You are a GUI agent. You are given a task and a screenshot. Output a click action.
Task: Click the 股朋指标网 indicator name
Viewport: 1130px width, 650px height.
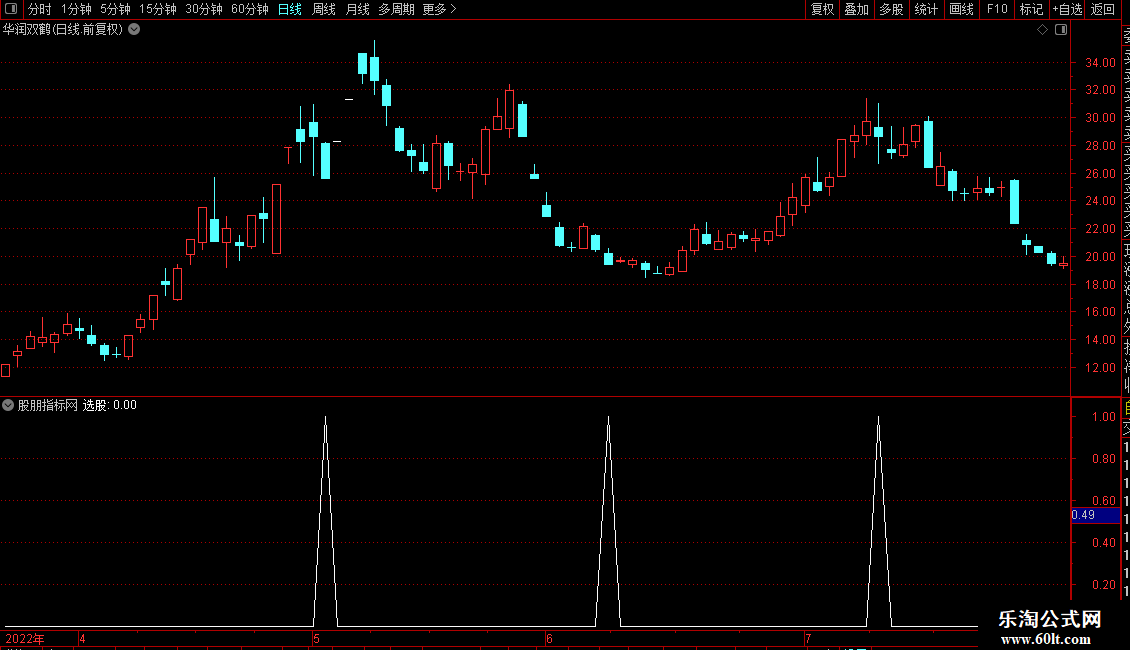click(48, 405)
